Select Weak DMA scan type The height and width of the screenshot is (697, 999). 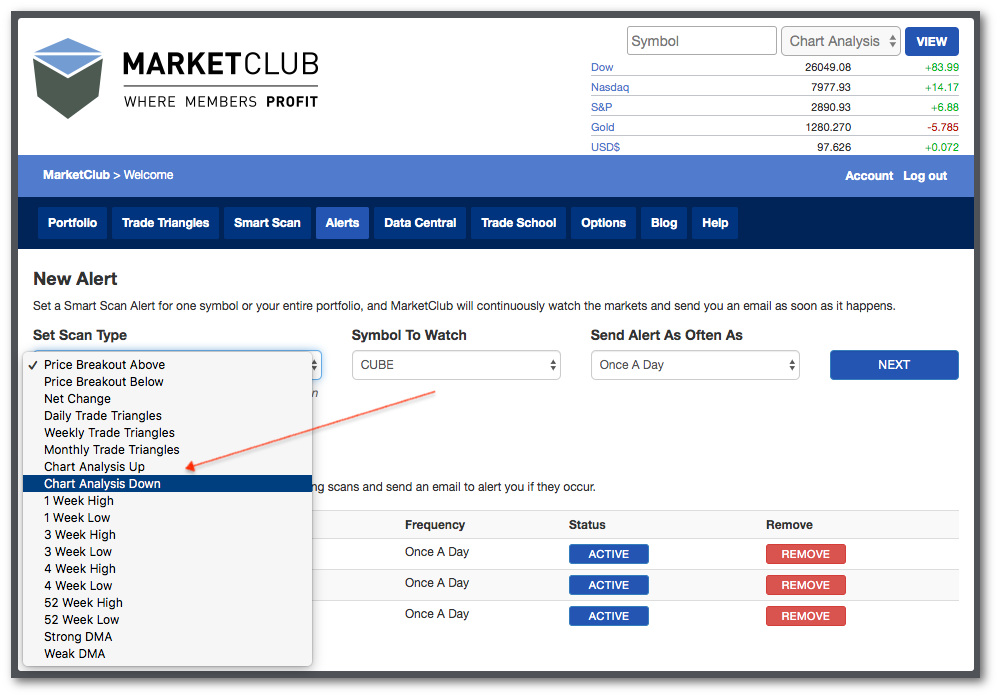(168, 654)
